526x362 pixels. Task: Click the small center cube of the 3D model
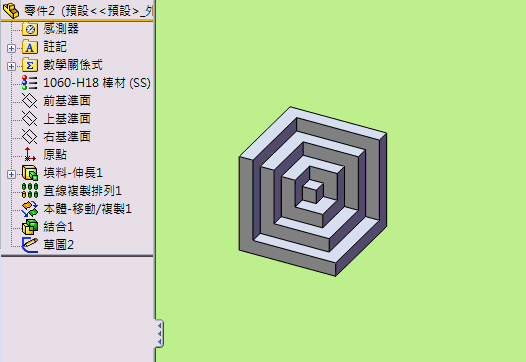pos(313,192)
